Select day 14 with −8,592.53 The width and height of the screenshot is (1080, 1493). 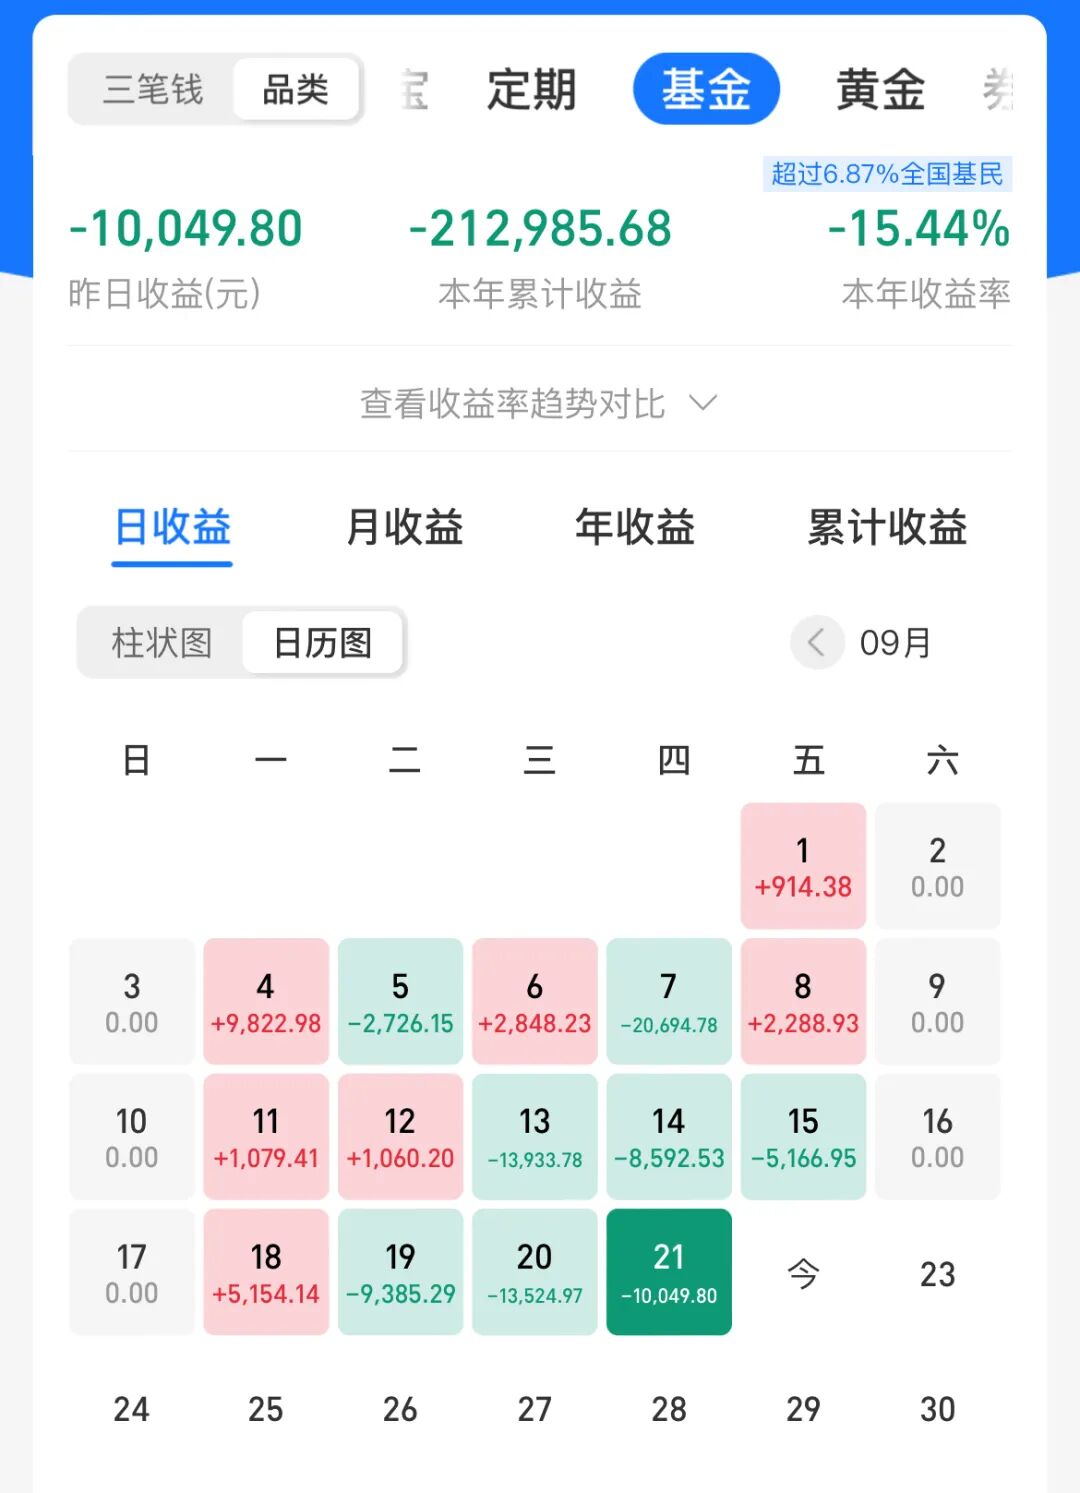[x=669, y=1137]
